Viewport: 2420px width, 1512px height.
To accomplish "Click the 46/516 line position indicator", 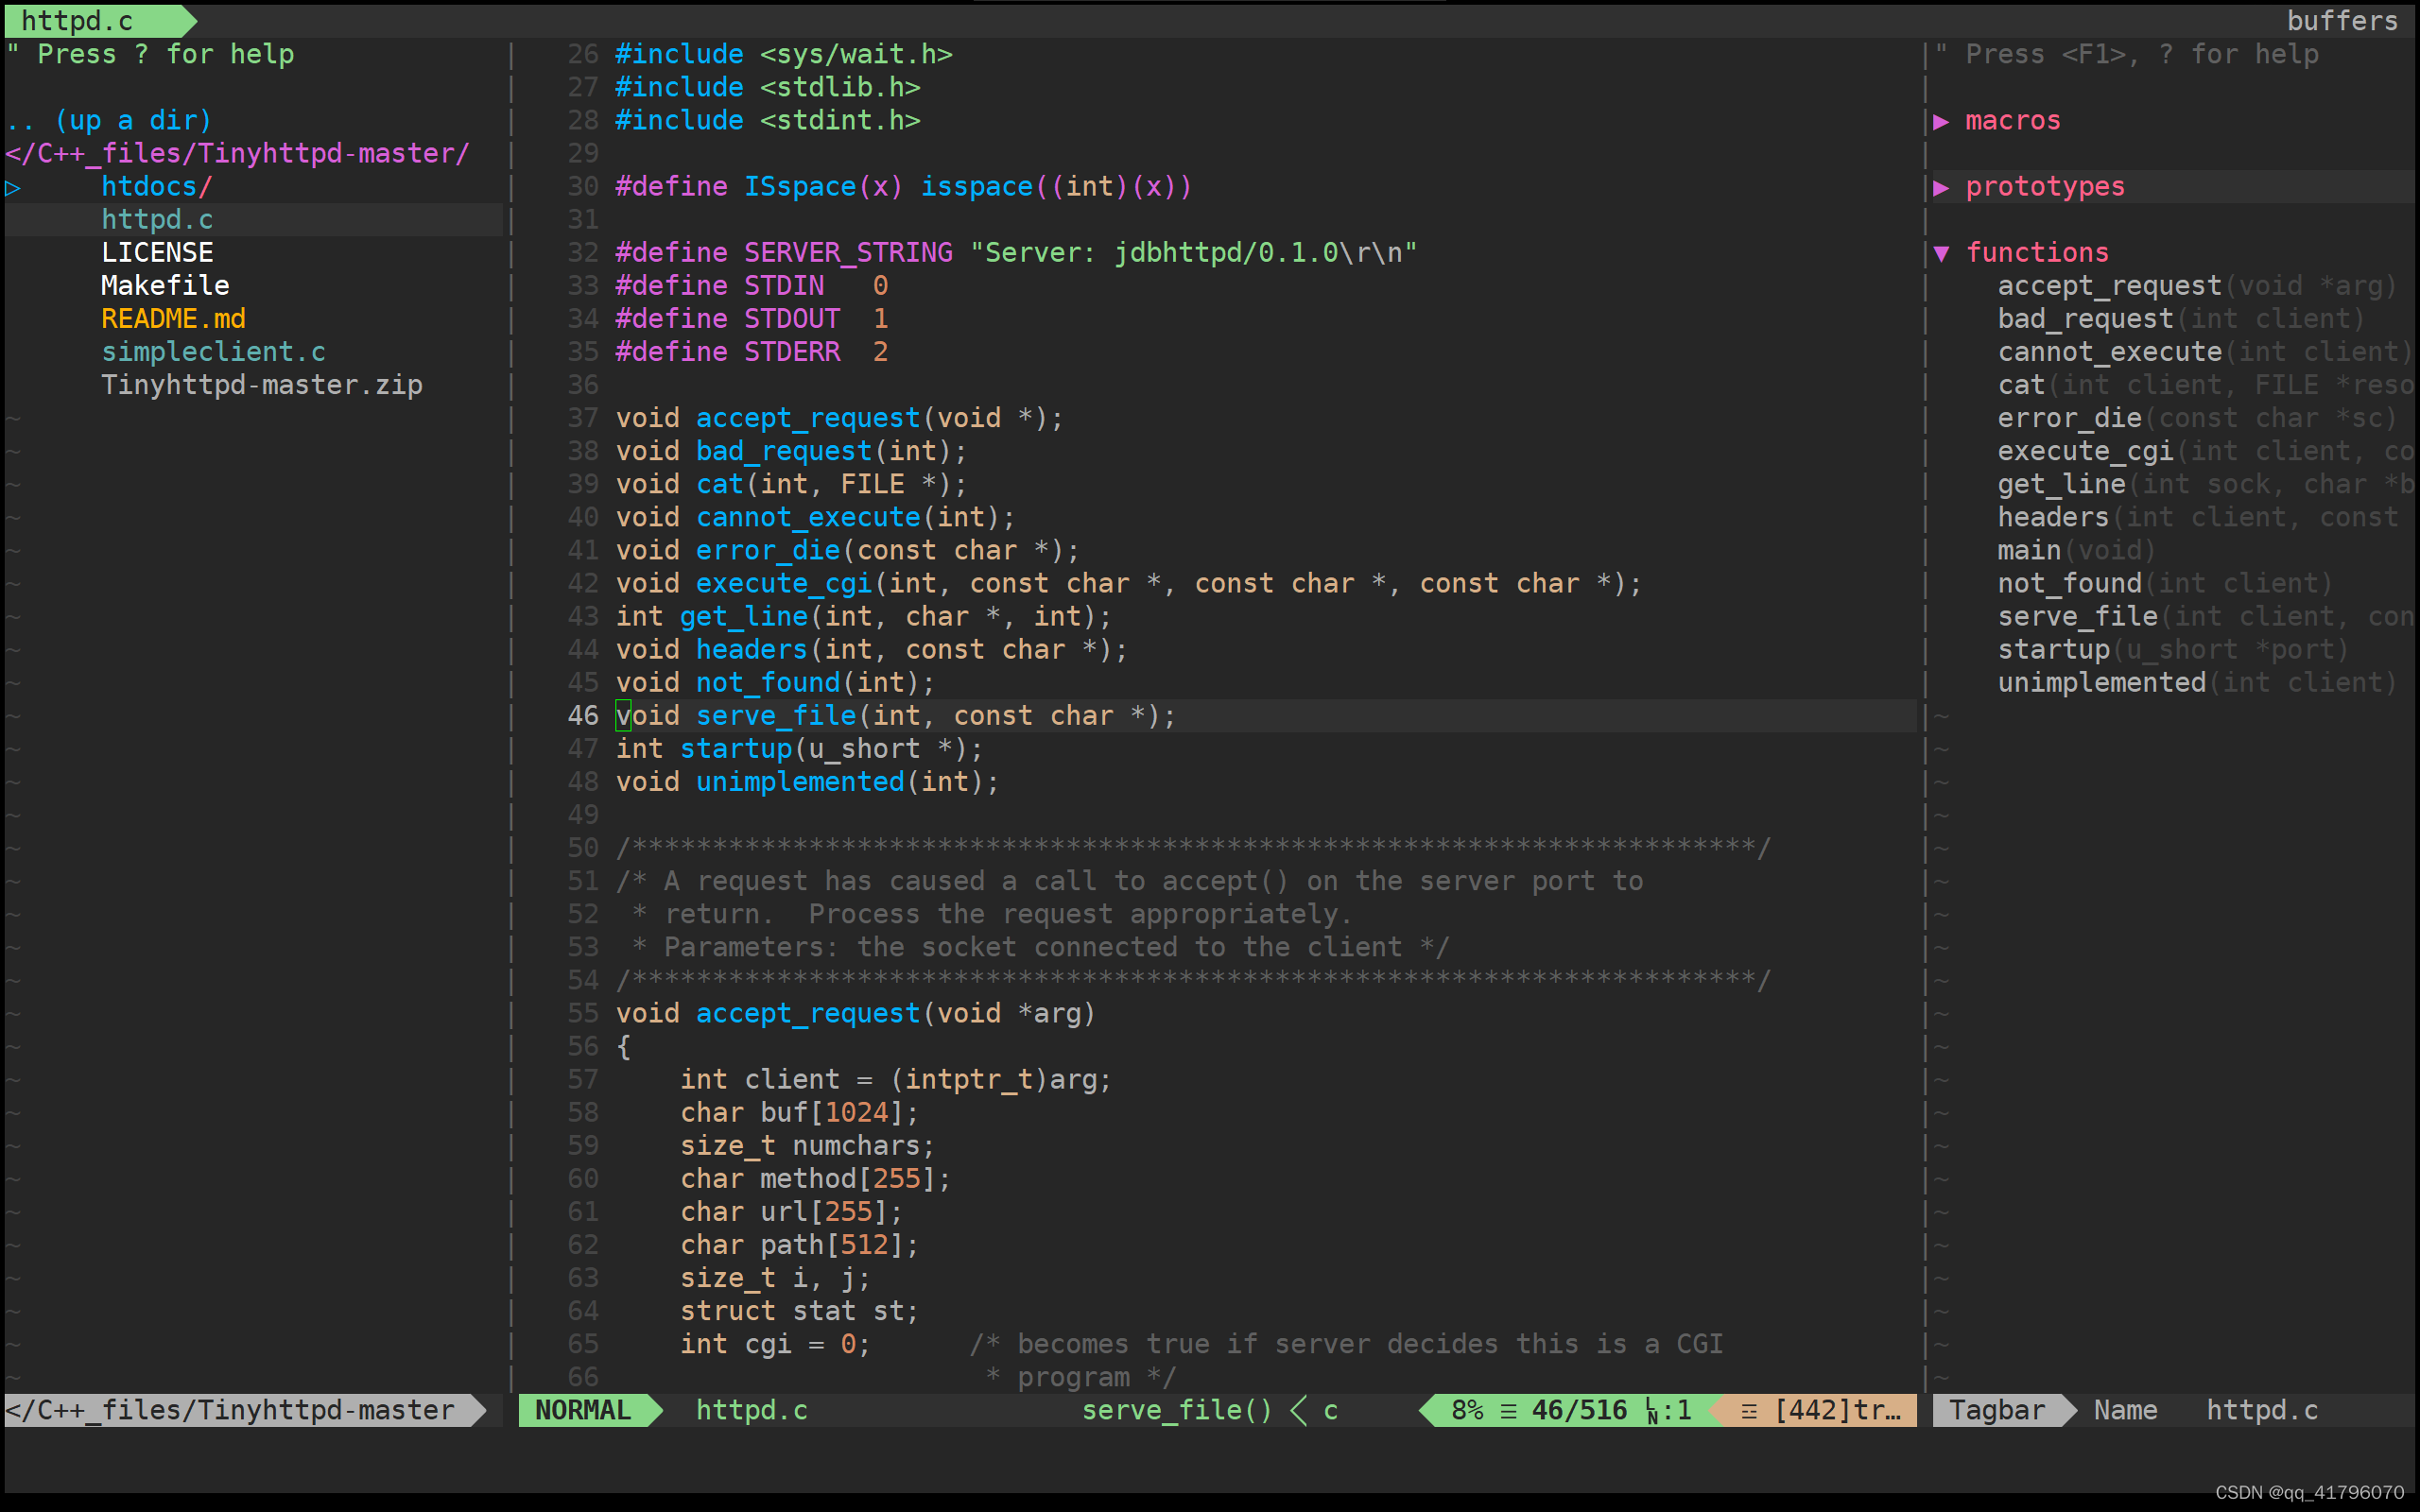I will coord(1579,1410).
